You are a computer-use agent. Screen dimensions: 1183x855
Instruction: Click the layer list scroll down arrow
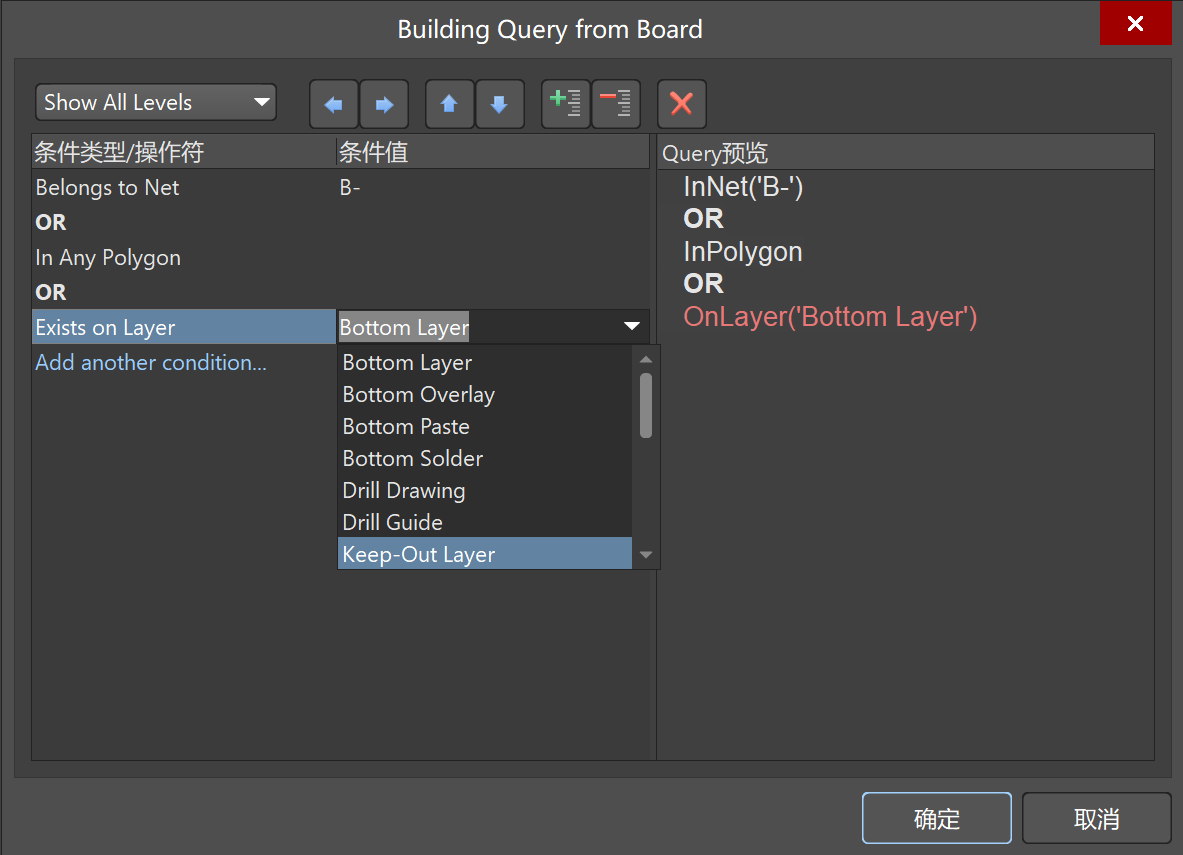[646, 555]
